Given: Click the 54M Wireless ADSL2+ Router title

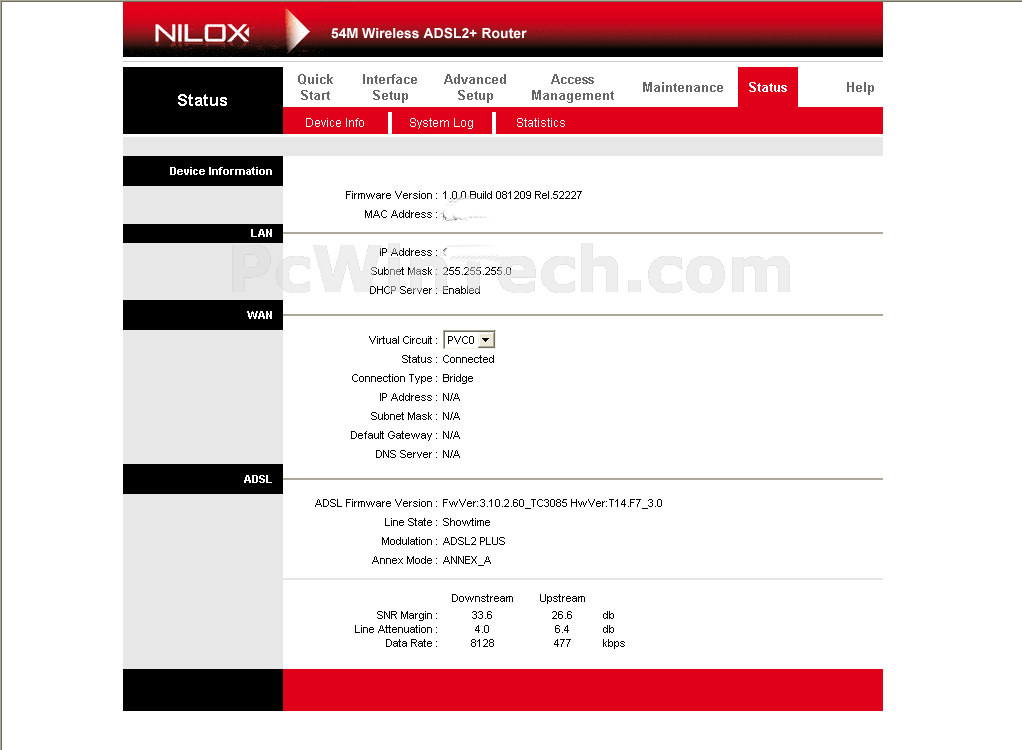Looking at the screenshot, I should [428, 33].
